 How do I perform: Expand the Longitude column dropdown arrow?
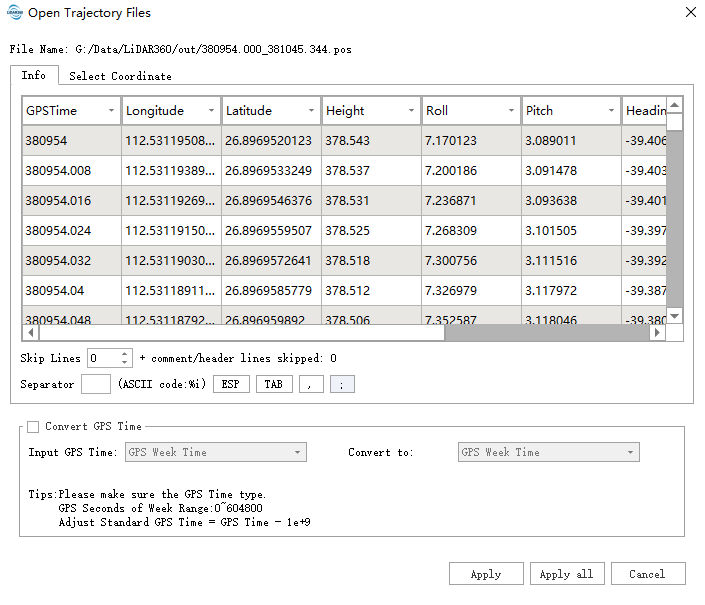point(210,111)
